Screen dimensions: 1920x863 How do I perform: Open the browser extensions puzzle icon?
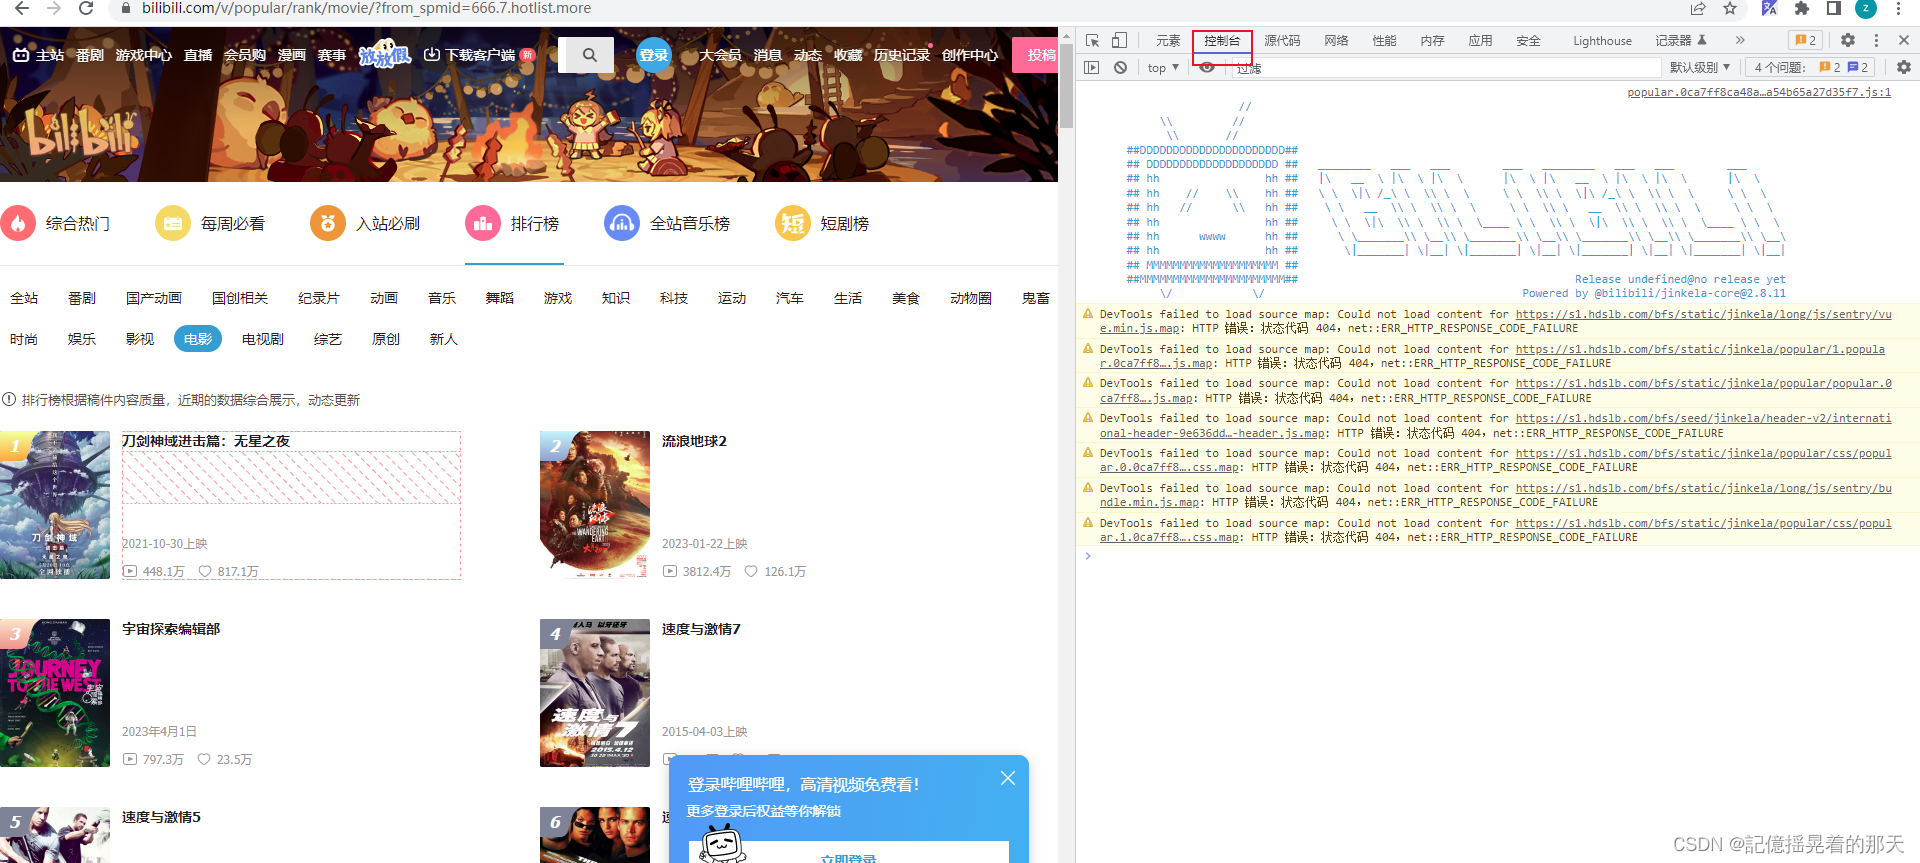1802,8
